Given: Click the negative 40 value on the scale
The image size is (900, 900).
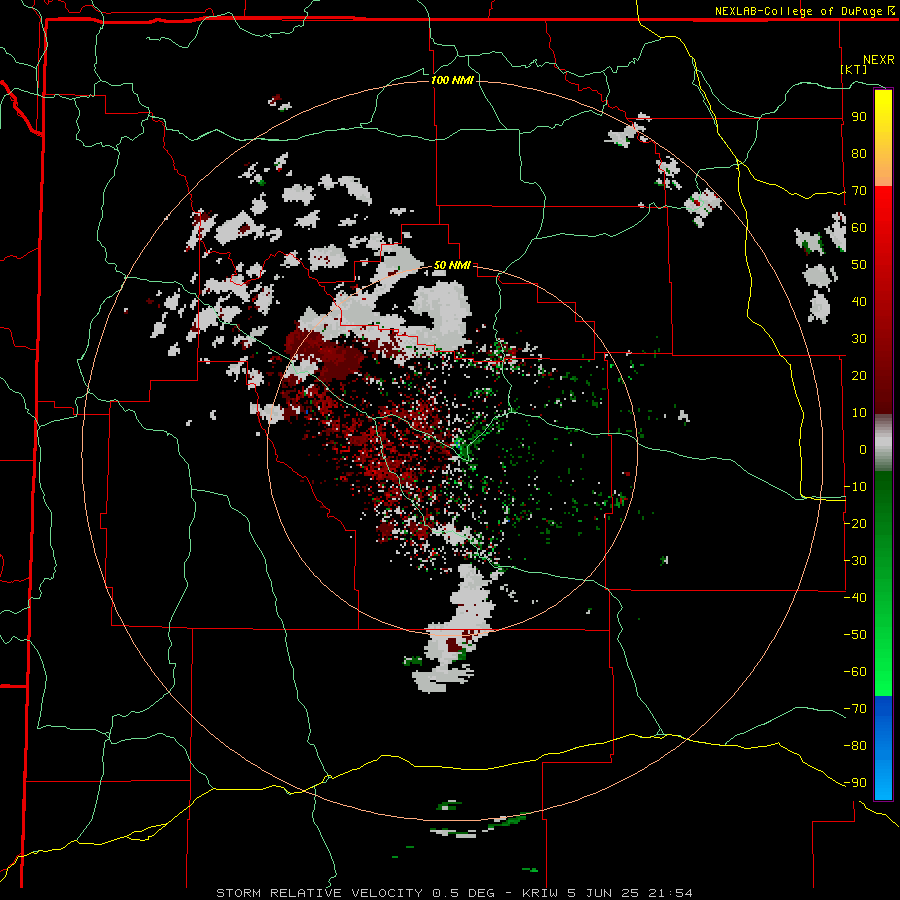Looking at the screenshot, I should (855, 598).
